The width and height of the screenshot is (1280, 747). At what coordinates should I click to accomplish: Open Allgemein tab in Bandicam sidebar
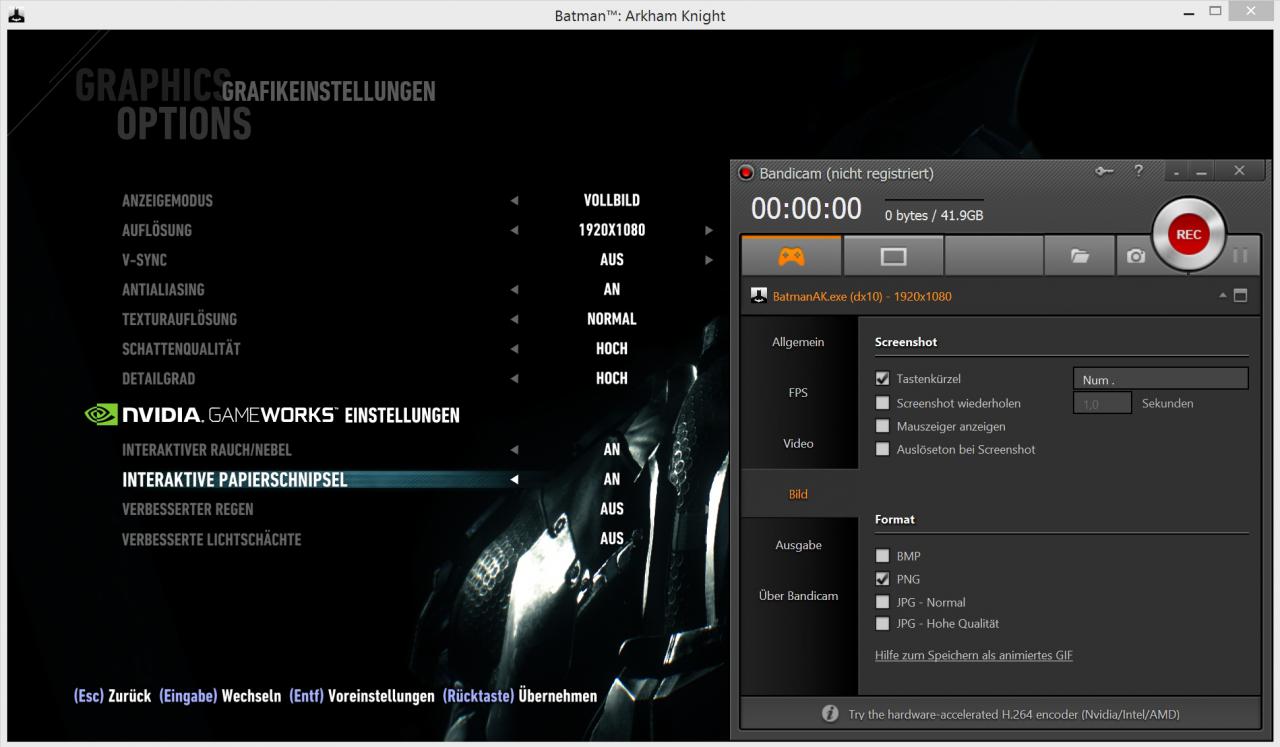(x=798, y=342)
